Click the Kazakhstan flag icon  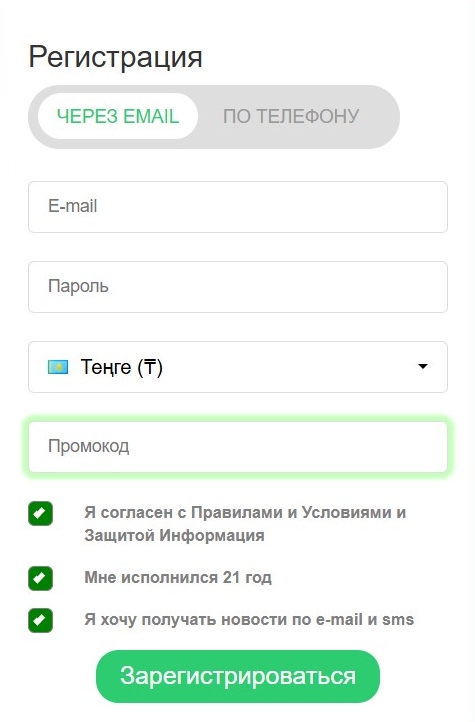(x=58, y=367)
